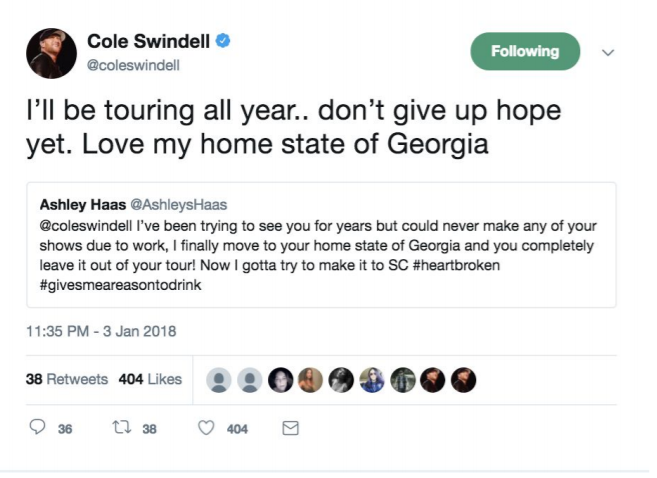Image resolution: width=657 pixels, height=478 pixels.
Task: Expand the chevron menu beside Following
Action: [608, 52]
